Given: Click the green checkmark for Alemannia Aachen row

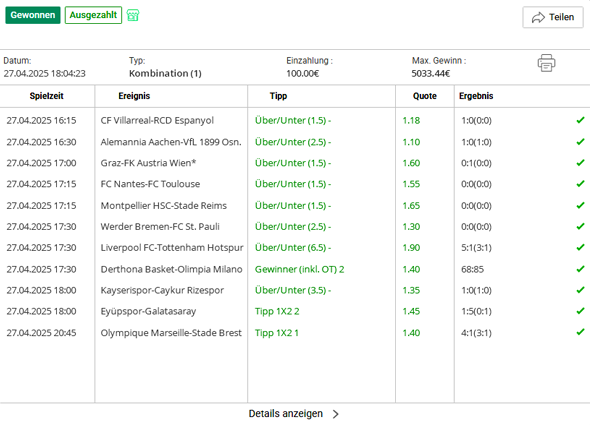Looking at the screenshot, I should click(x=580, y=142).
